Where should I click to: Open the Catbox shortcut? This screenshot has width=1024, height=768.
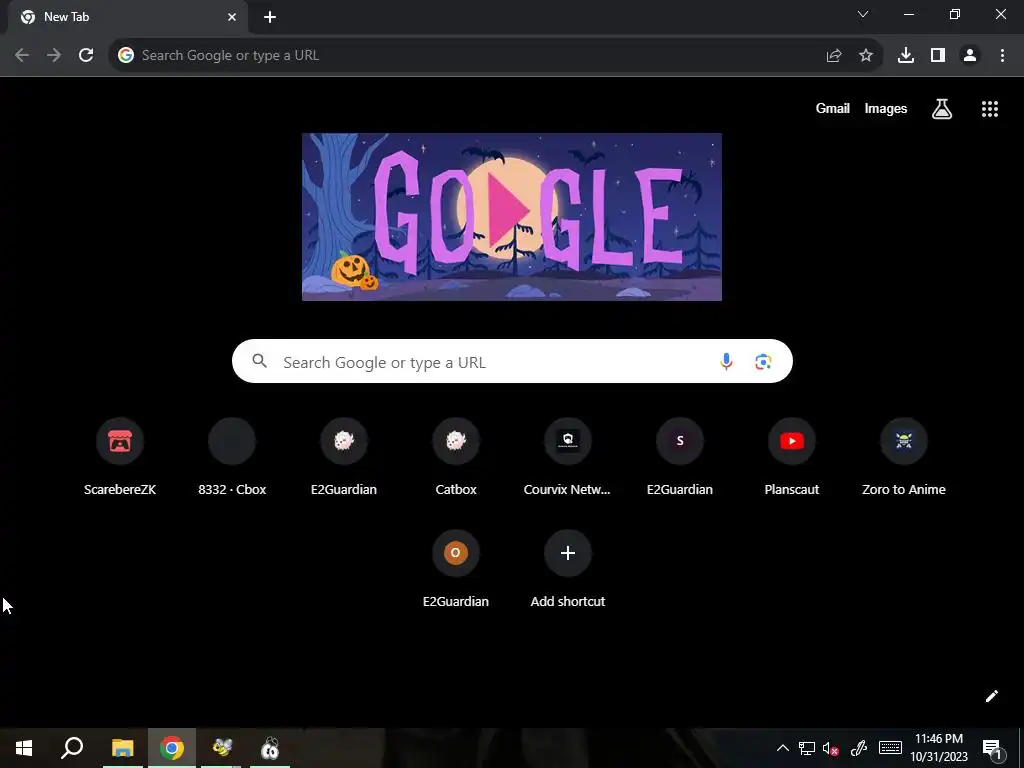pyautogui.click(x=456, y=456)
